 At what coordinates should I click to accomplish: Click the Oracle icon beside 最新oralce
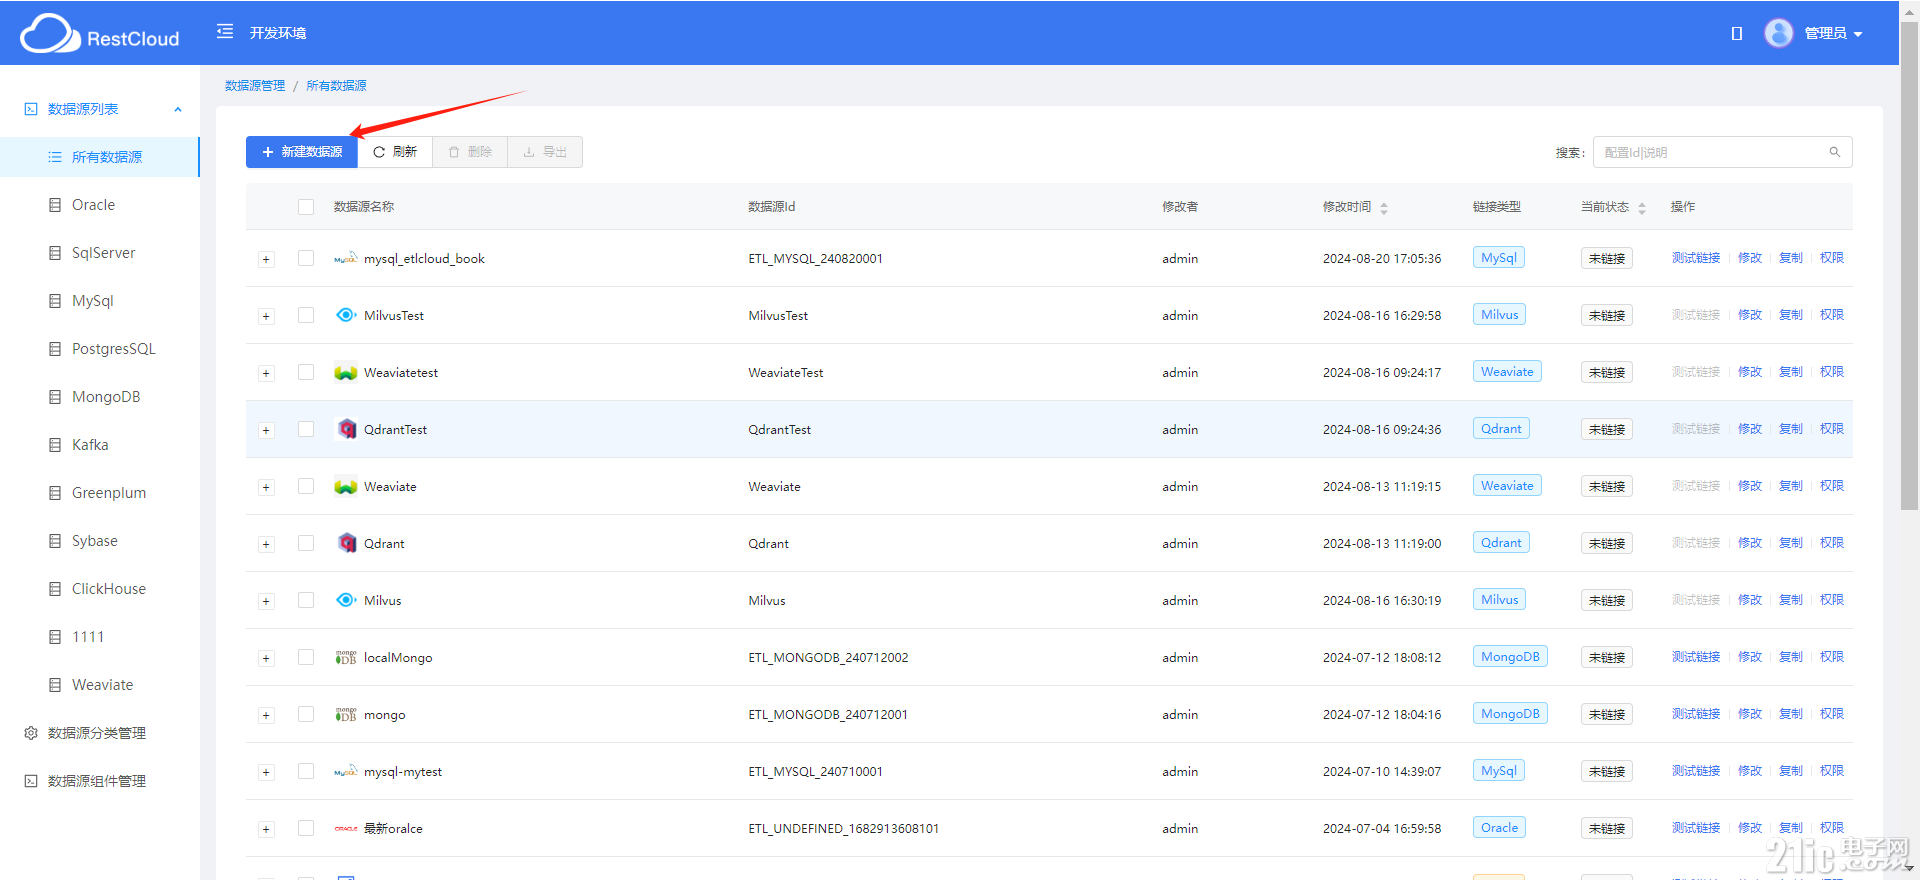point(346,828)
